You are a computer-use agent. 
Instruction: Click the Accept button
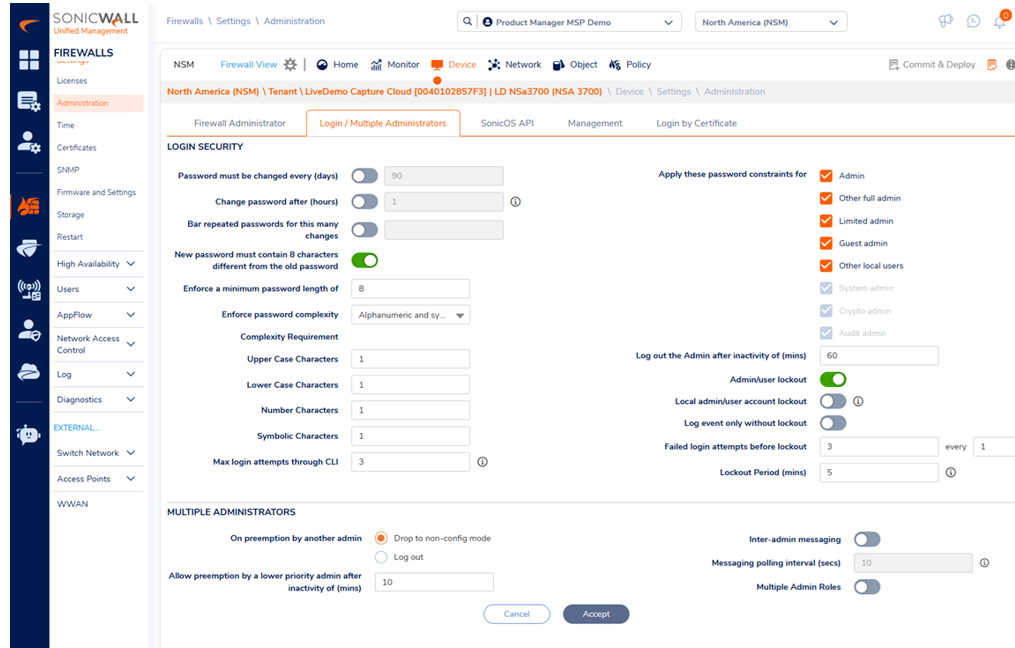596,614
